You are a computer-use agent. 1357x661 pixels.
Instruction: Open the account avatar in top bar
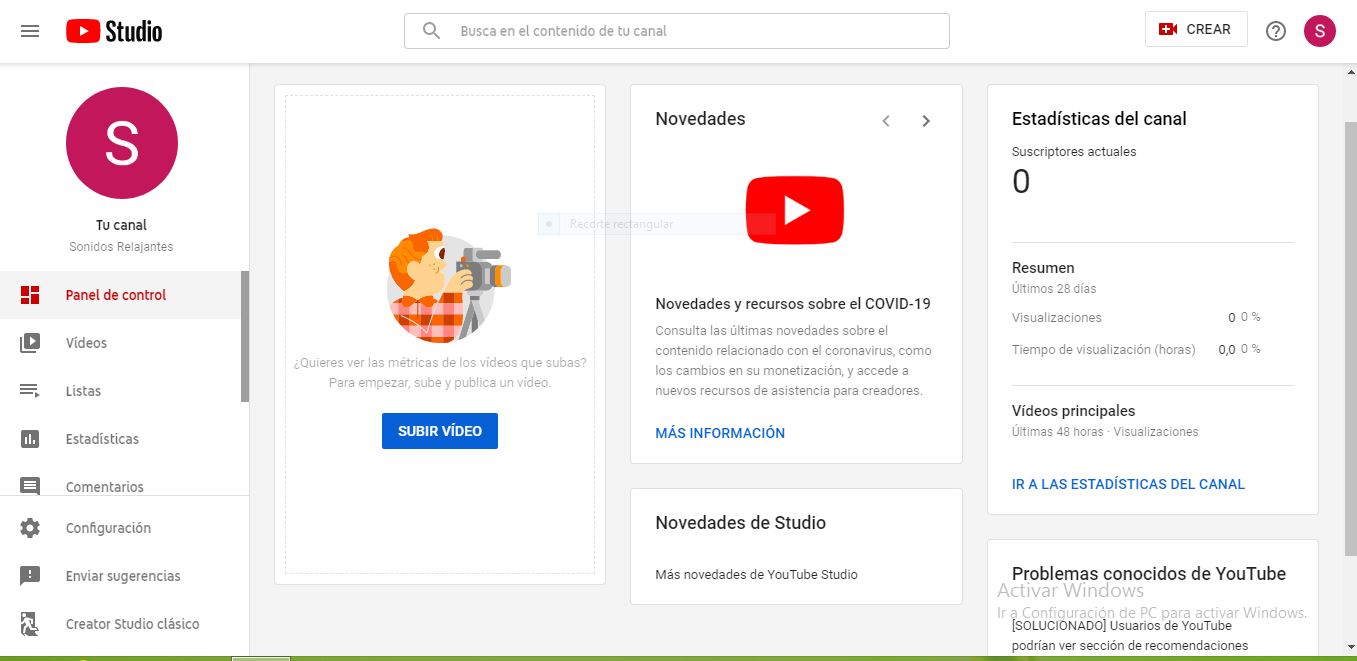click(1320, 31)
